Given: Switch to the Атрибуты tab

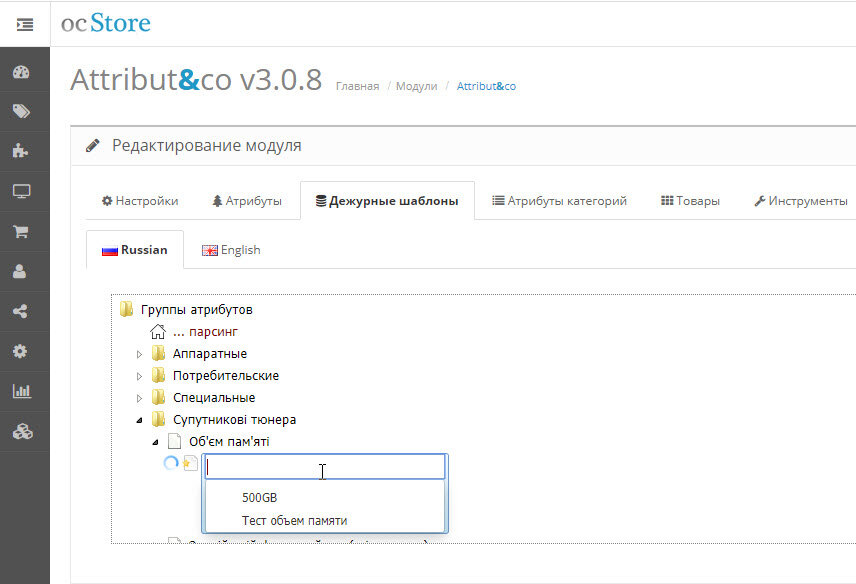Looking at the screenshot, I should 247,201.
